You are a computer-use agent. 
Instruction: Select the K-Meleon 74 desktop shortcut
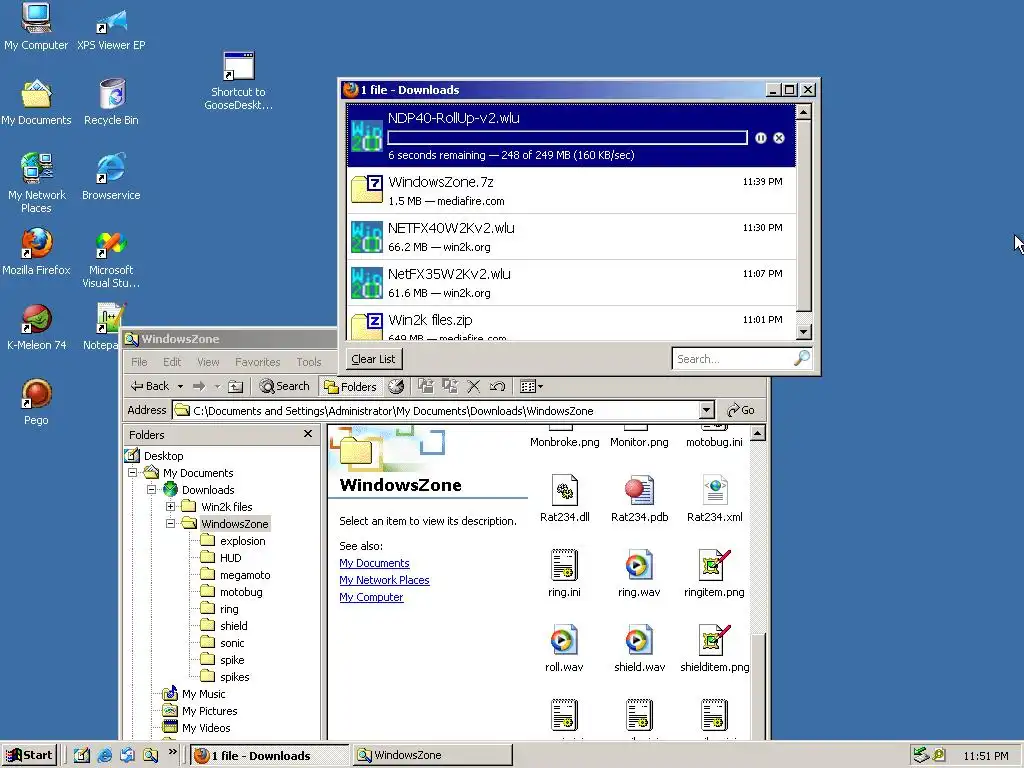coord(36,327)
